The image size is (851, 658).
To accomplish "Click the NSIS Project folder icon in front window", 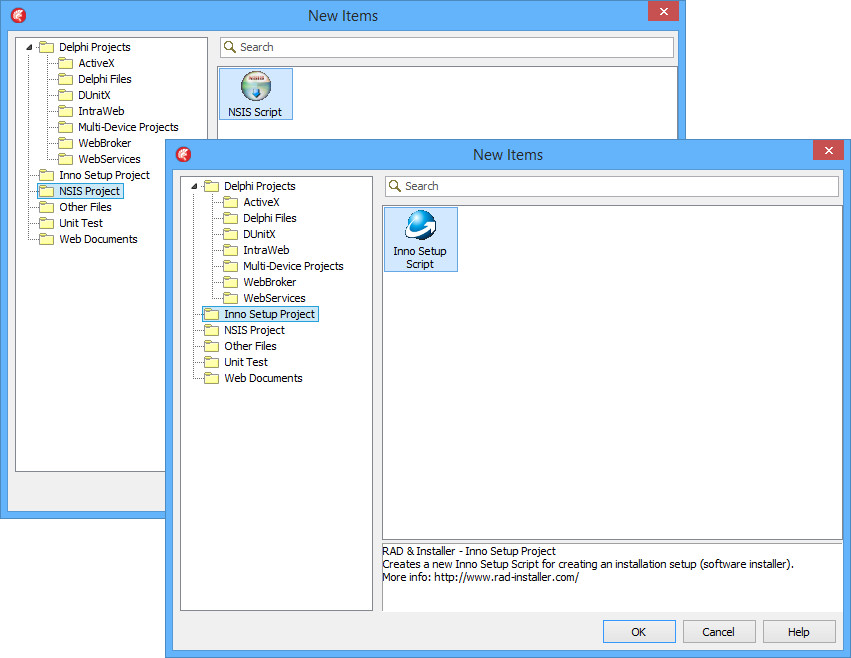I will [x=212, y=330].
